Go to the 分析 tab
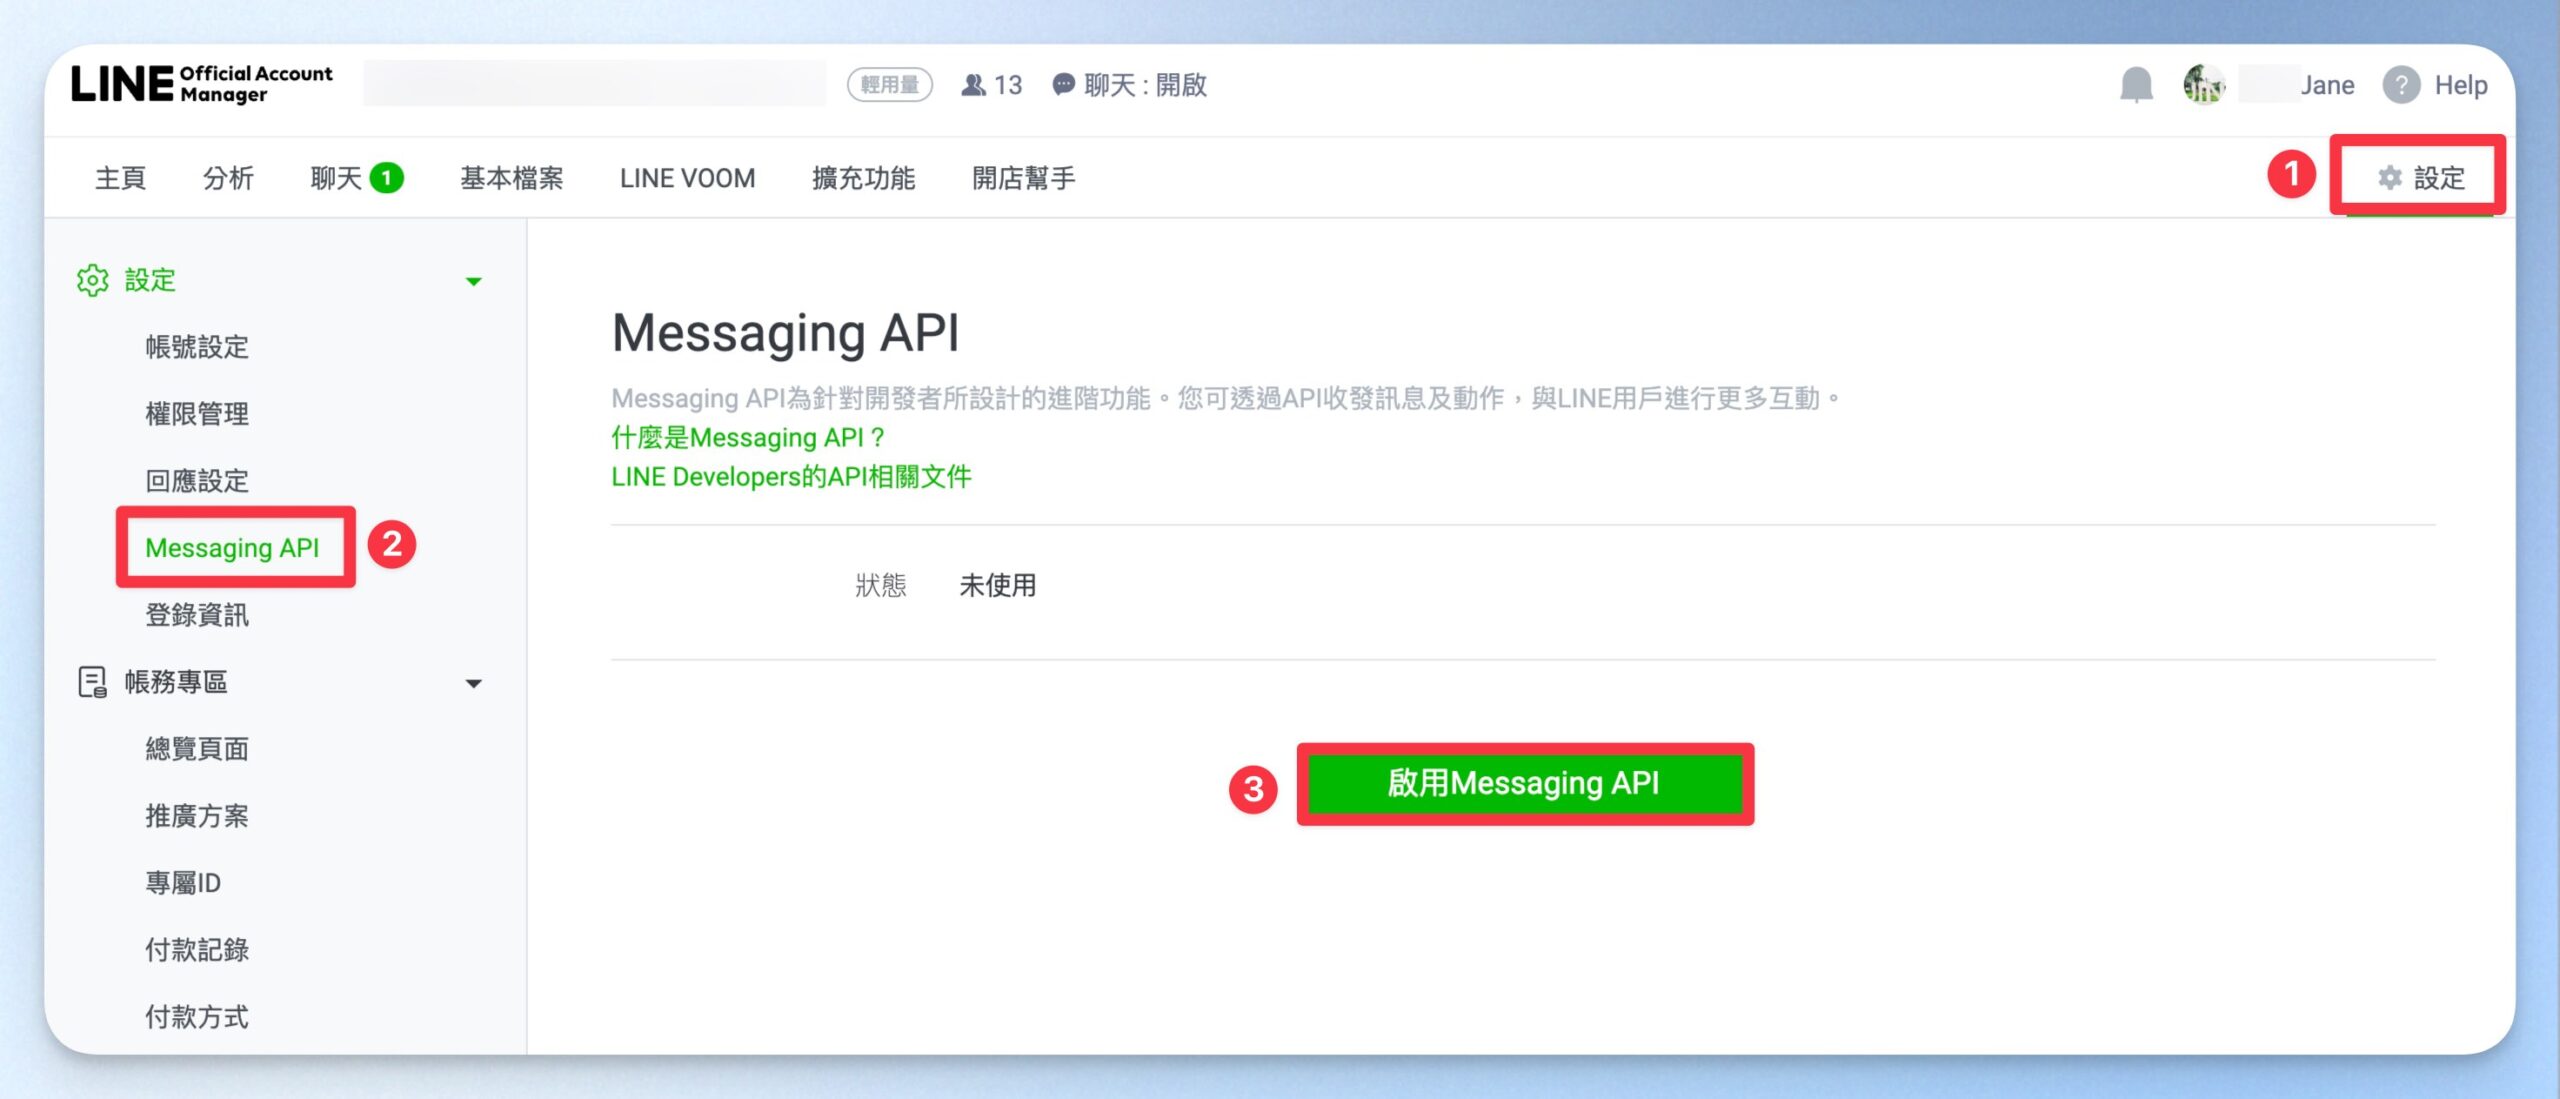This screenshot has width=2560, height=1099. pos(228,178)
